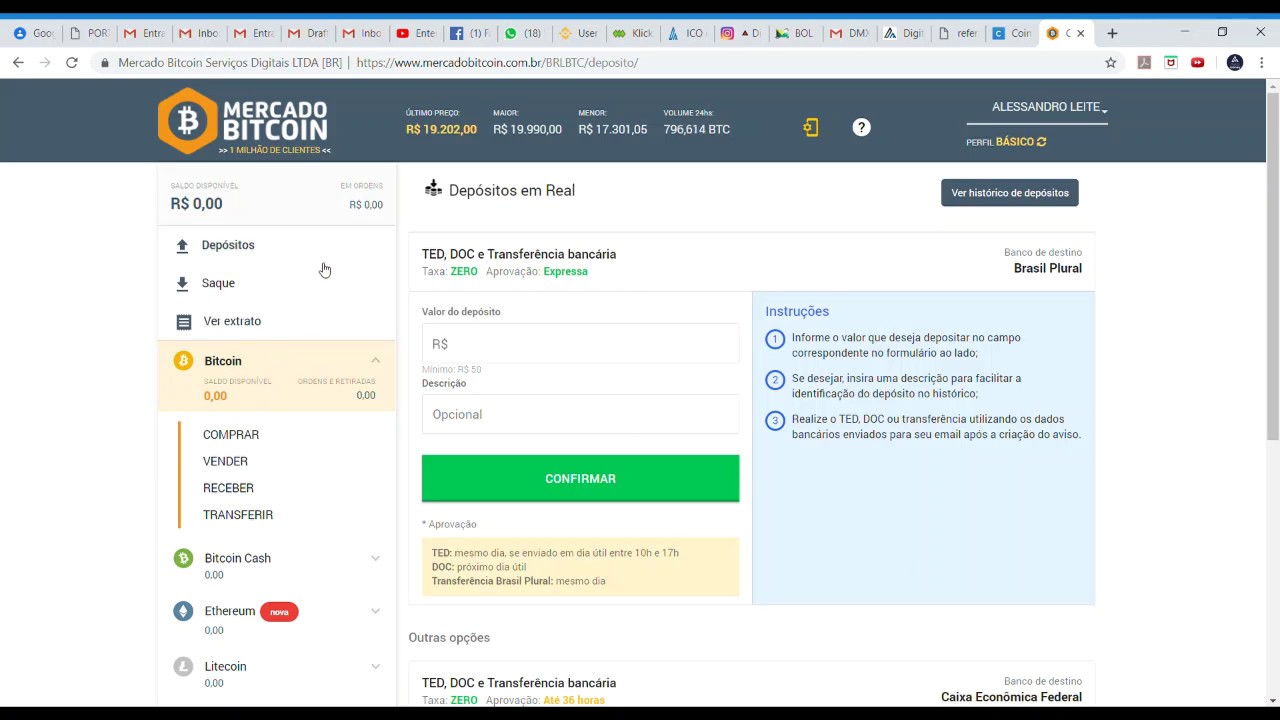Collapse the Bitcoin section chevron
The image size is (1280, 720).
pos(375,361)
